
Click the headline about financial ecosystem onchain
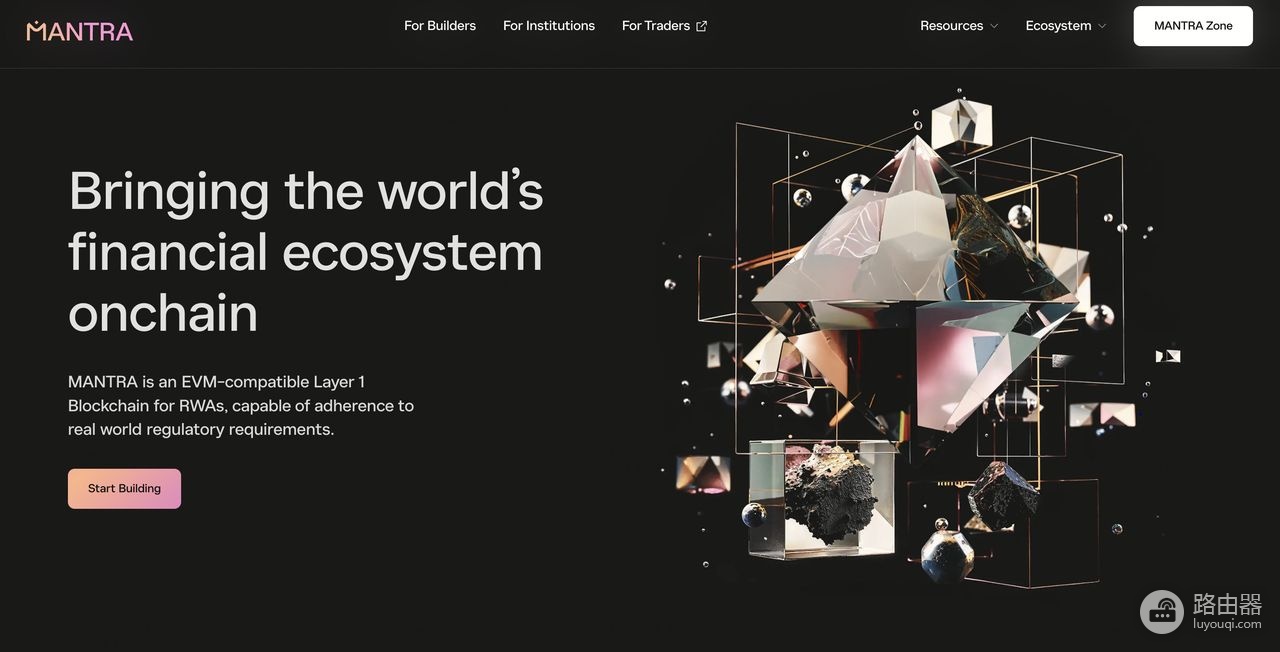coord(306,252)
